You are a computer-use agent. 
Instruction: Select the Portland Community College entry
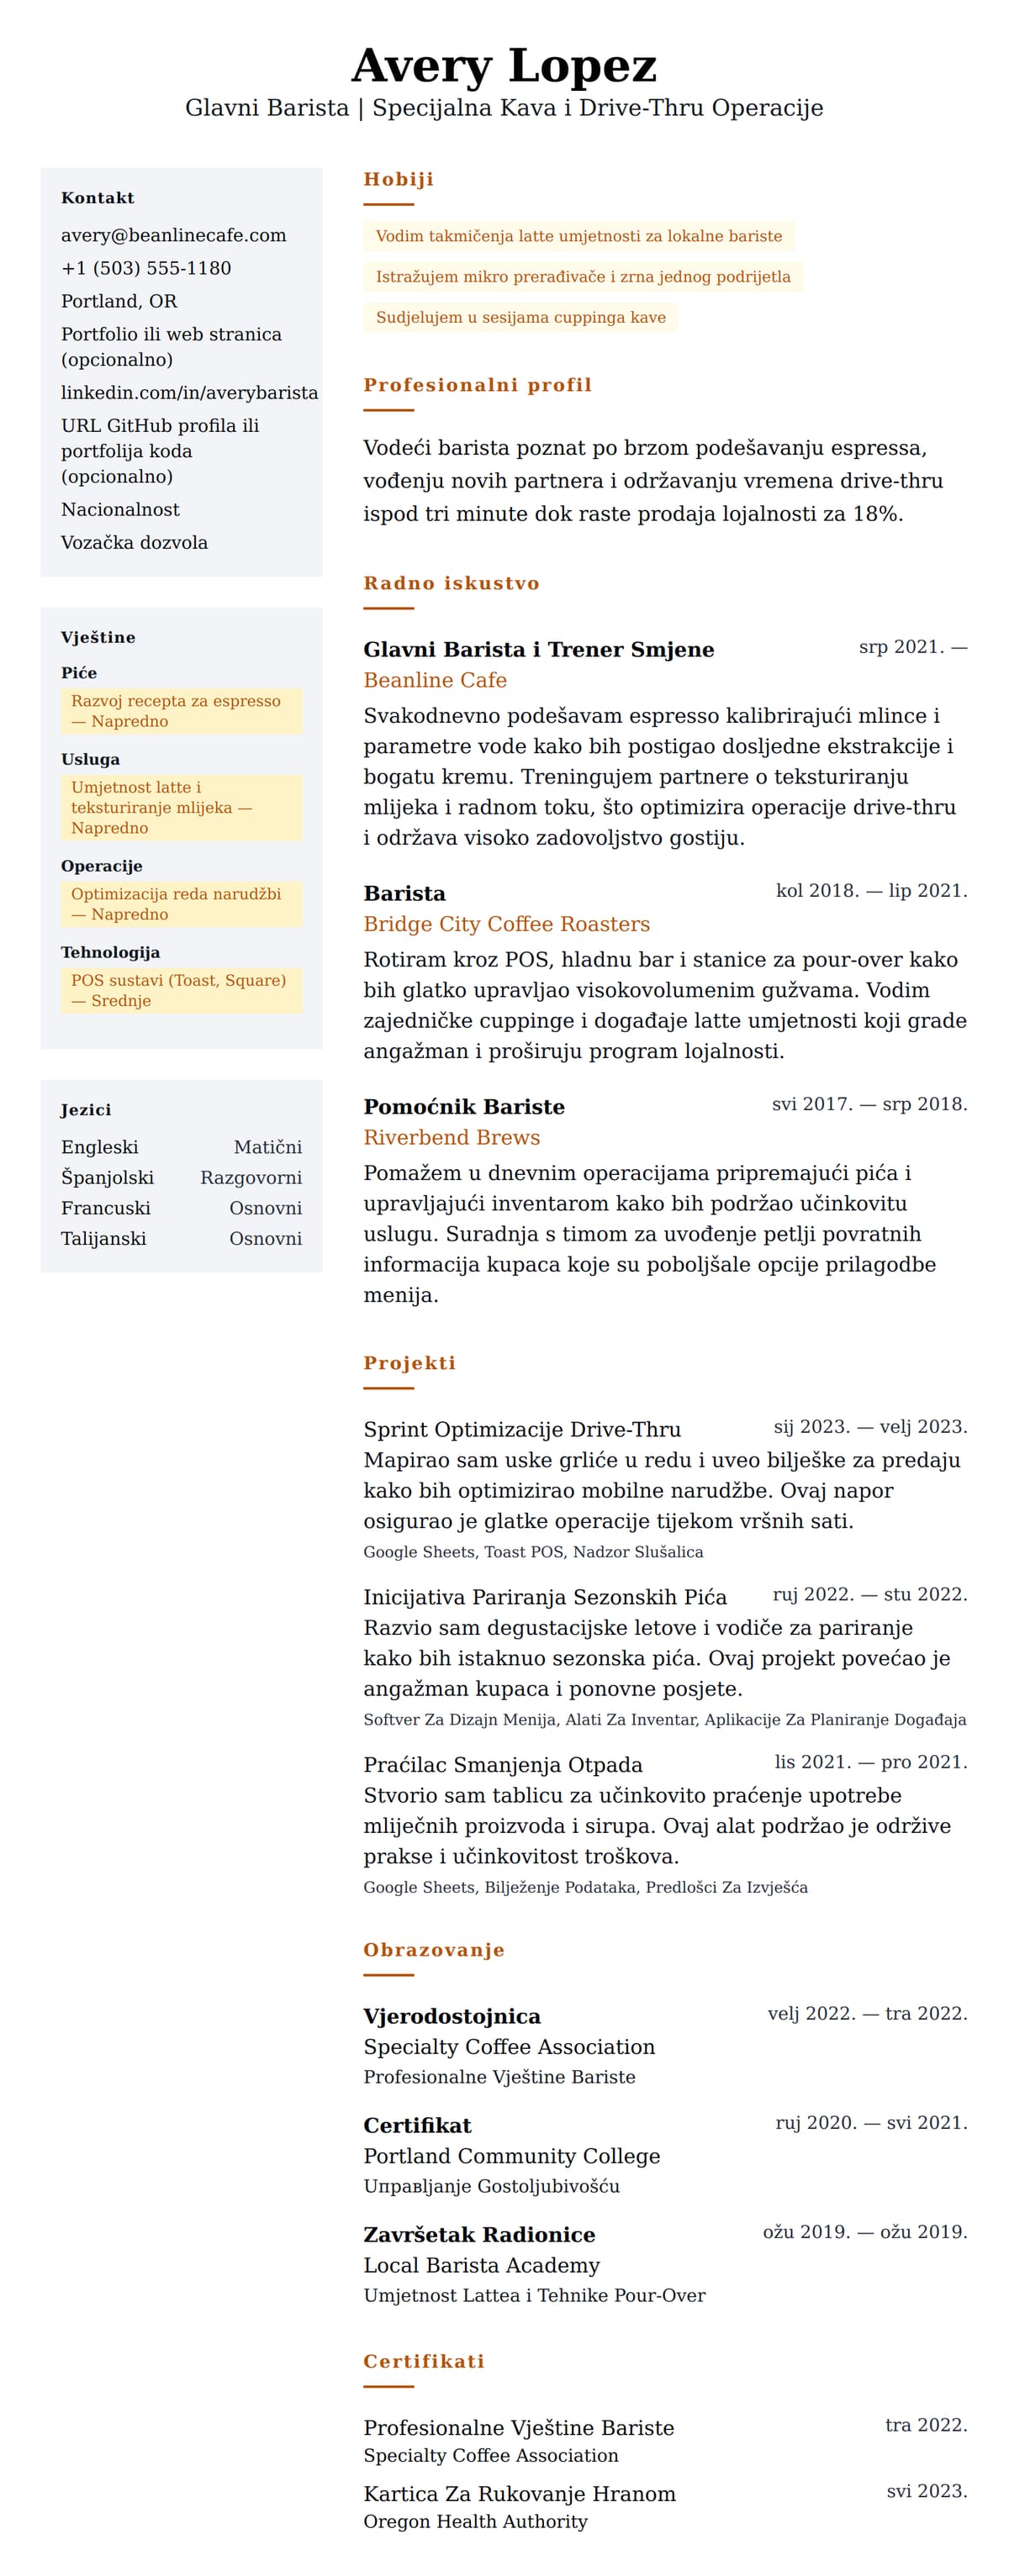click(x=511, y=2156)
